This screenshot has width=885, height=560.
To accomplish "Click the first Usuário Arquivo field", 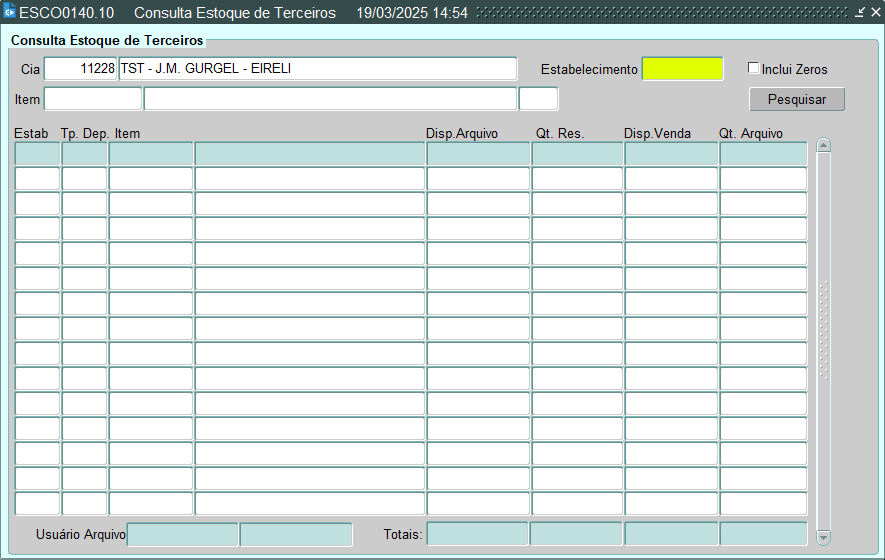I will point(183,535).
